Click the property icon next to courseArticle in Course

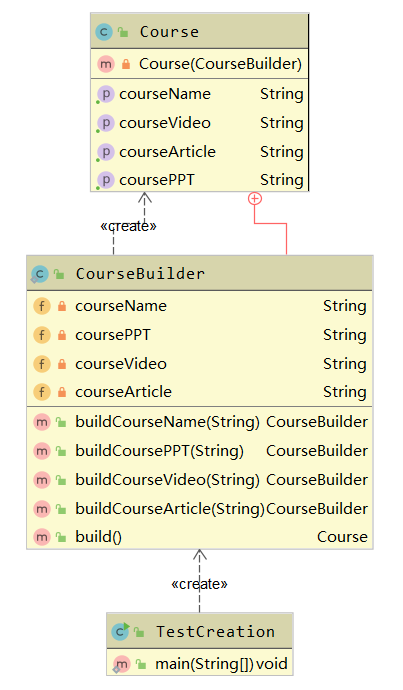(106, 152)
